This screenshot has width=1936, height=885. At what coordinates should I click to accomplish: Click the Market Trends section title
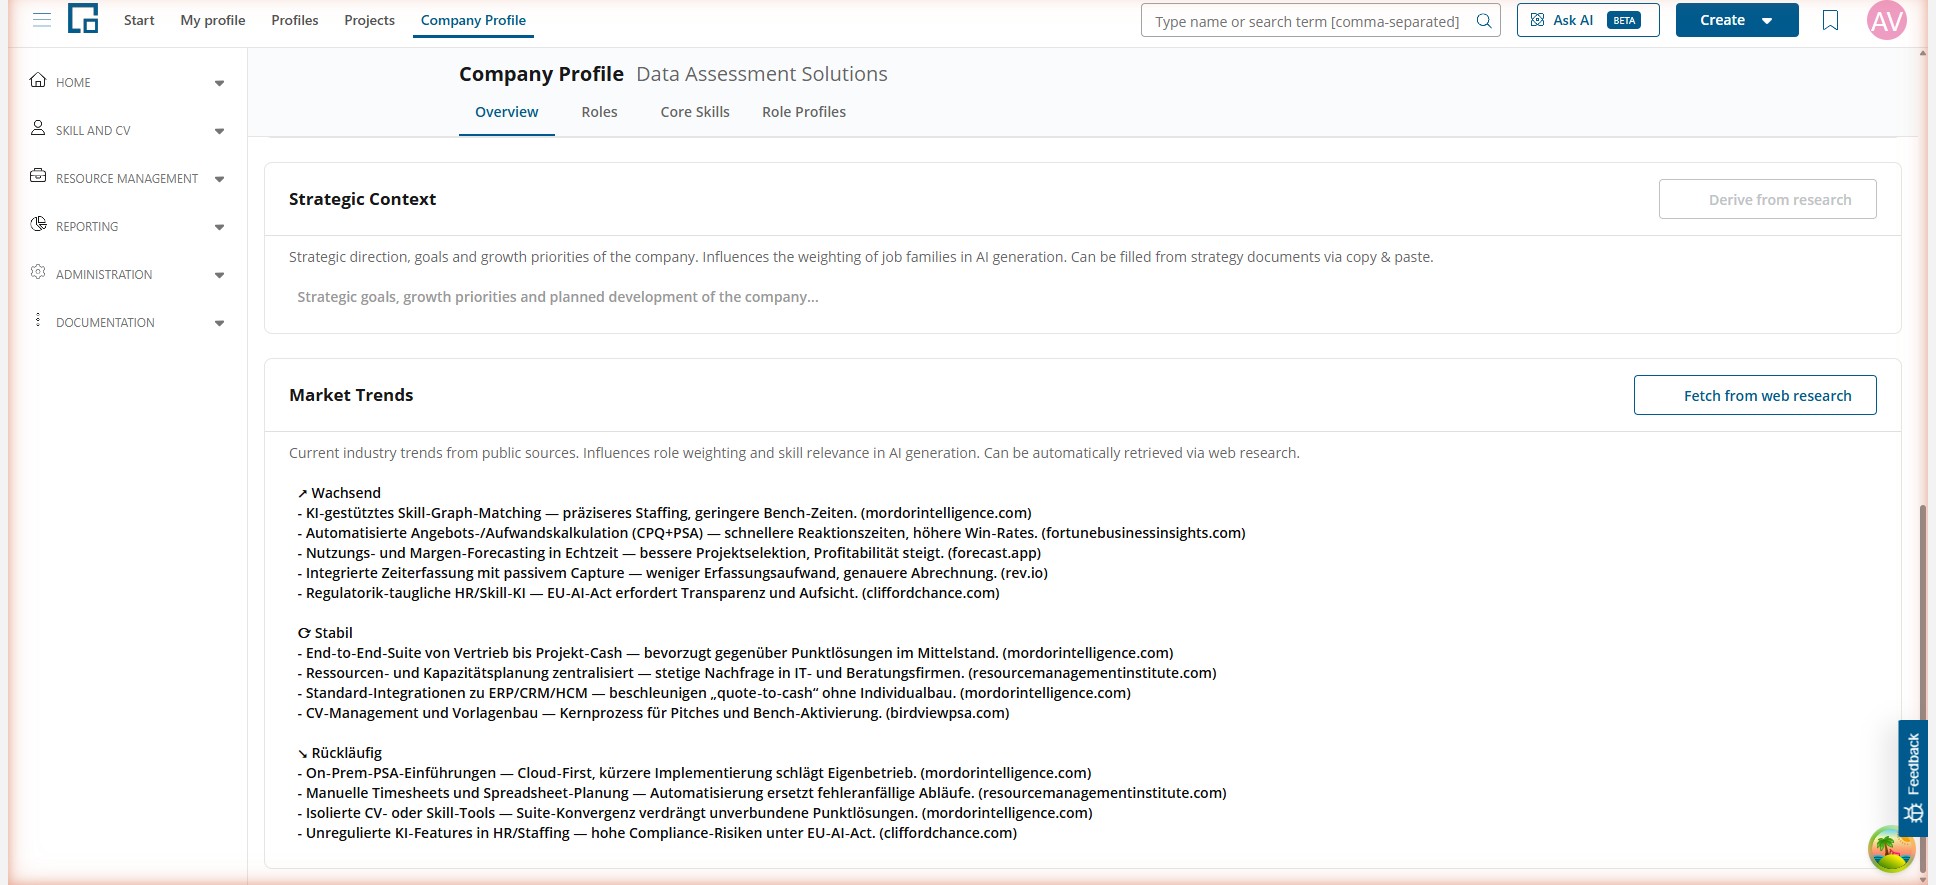[x=351, y=395]
